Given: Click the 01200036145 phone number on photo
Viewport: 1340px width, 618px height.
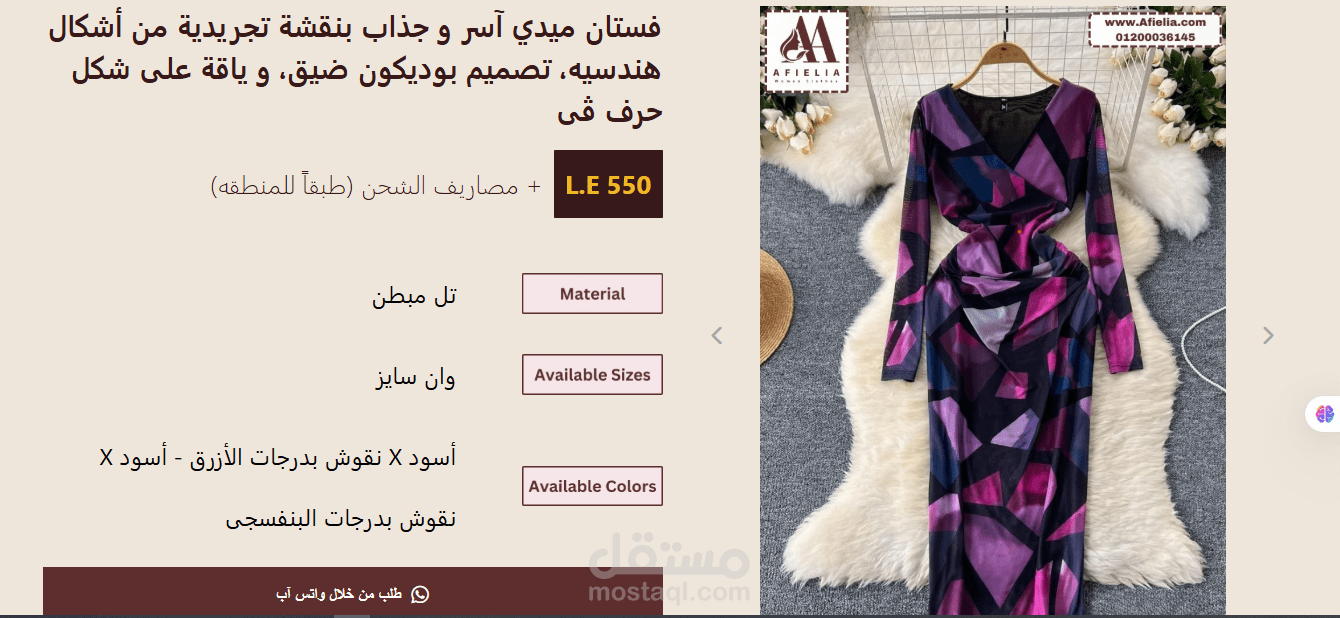Looking at the screenshot, I should coord(1155,37).
